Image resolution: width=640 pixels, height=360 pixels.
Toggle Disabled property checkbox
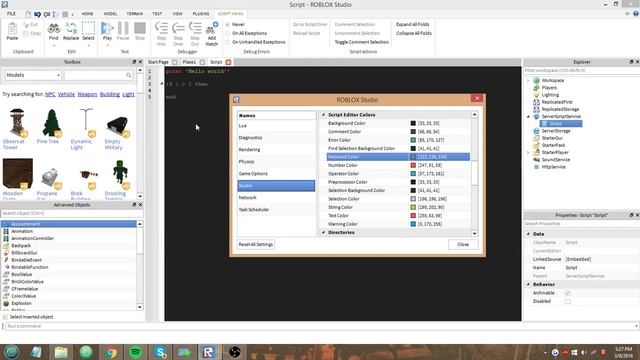click(568, 302)
